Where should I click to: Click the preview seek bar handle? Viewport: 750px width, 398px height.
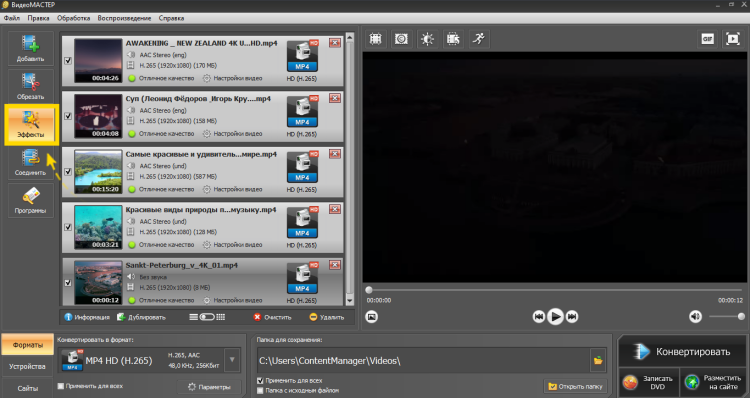pos(369,290)
